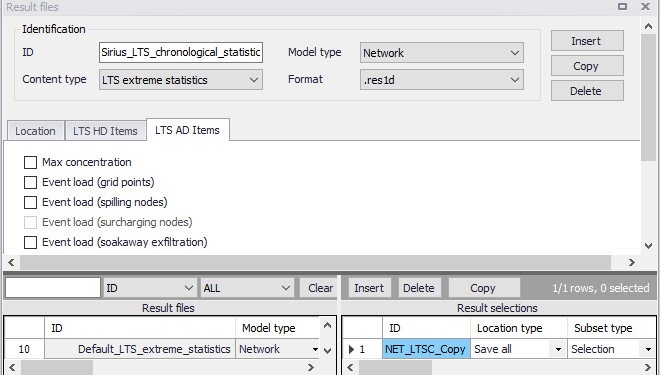Viewport: 660px width, 375px height.
Task: Open the Model type Network dropdown
Action: [442, 53]
